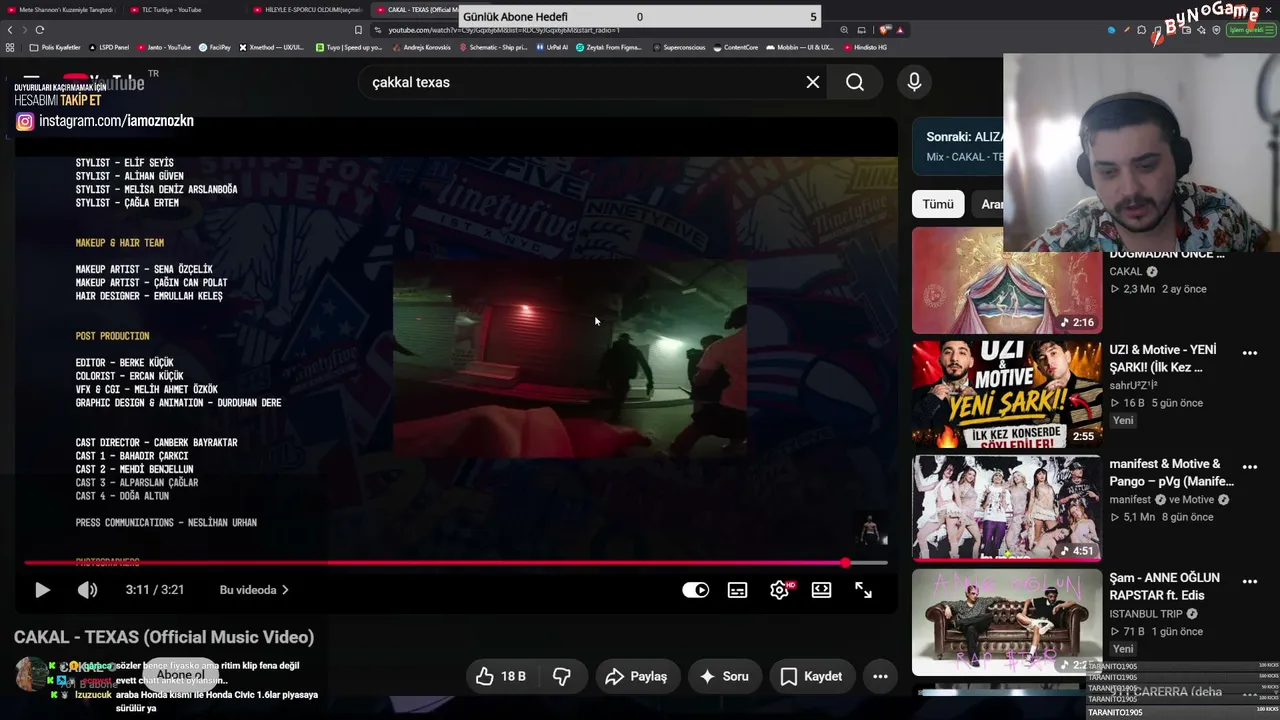Open the 'Xmethod — UX/UI' bookmark
This screenshot has width=1280, height=720.
tap(271, 47)
